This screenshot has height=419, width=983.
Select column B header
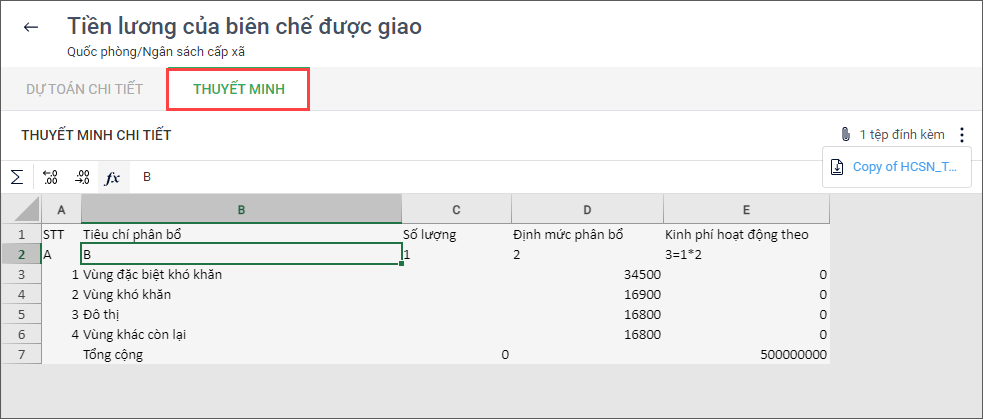pyautogui.click(x=241, y=209)
